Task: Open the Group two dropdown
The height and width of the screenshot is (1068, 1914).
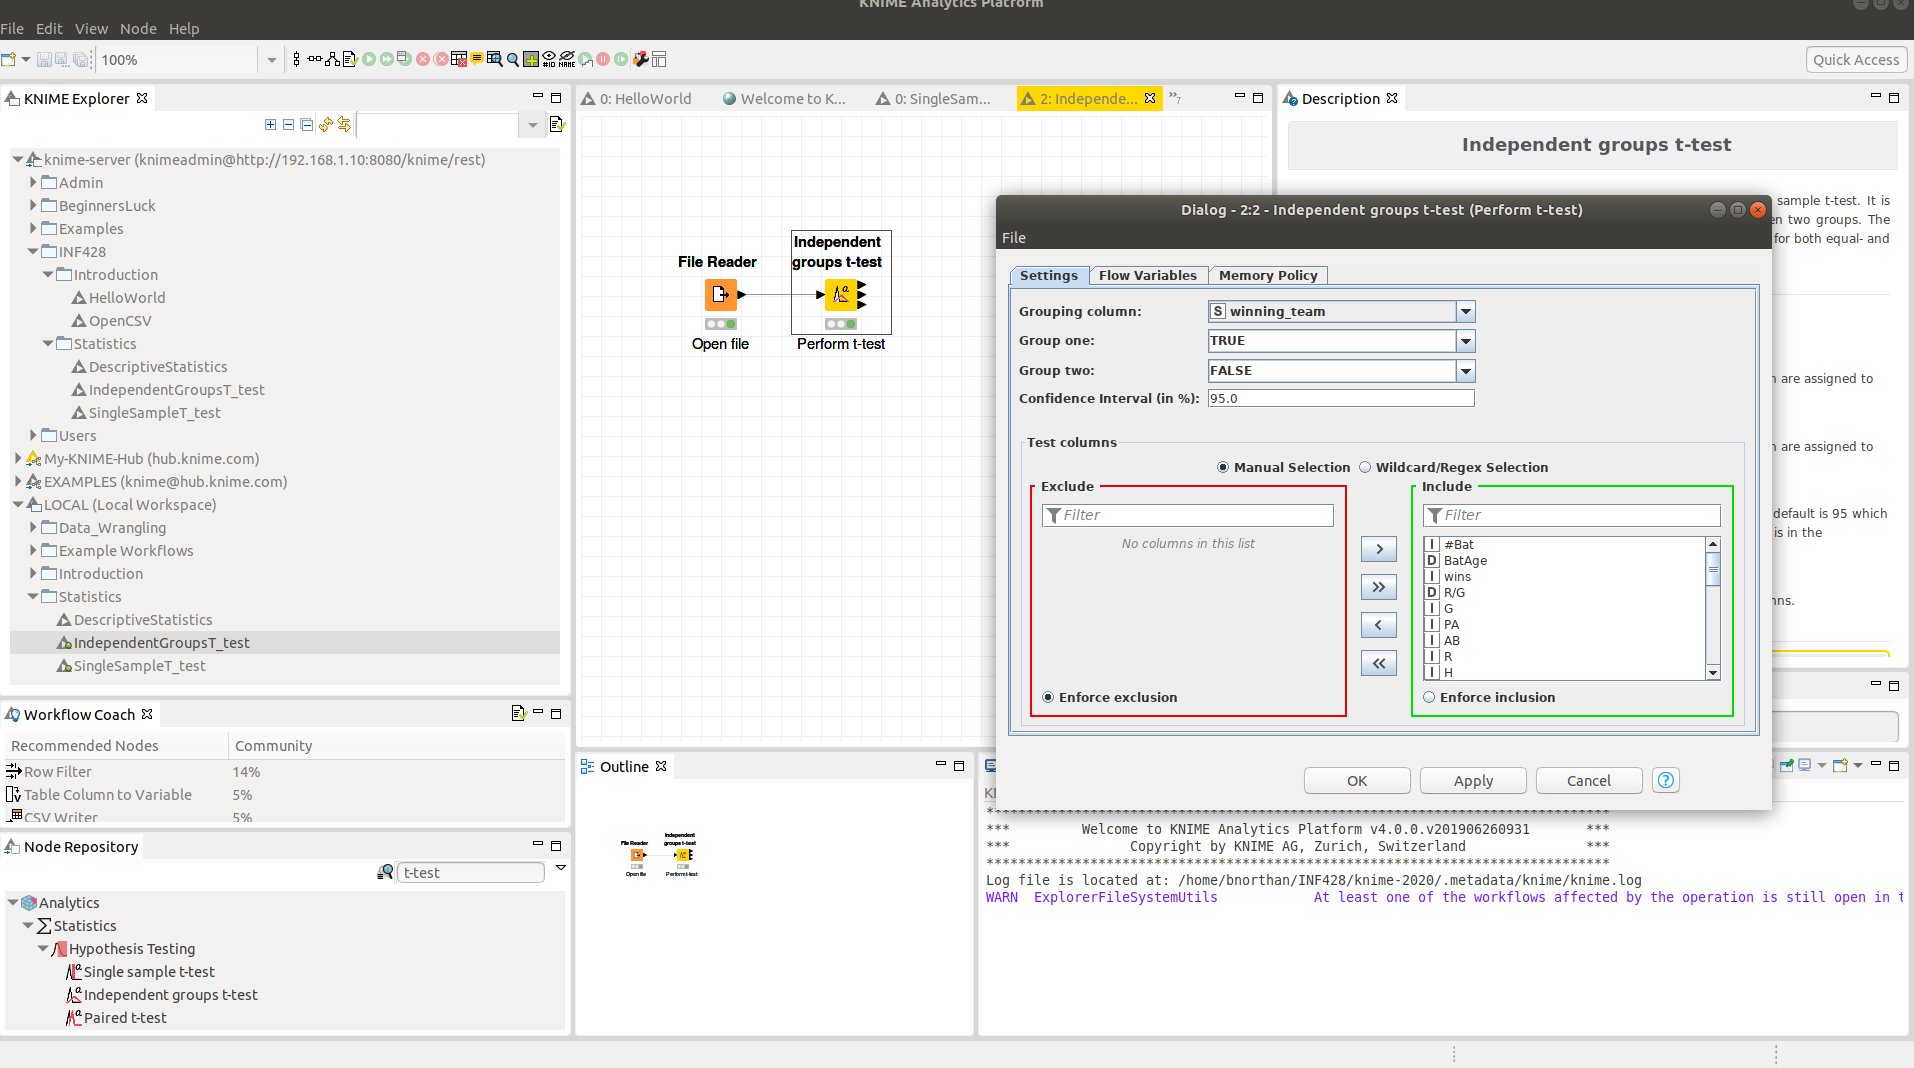Action: [1465, 371]
